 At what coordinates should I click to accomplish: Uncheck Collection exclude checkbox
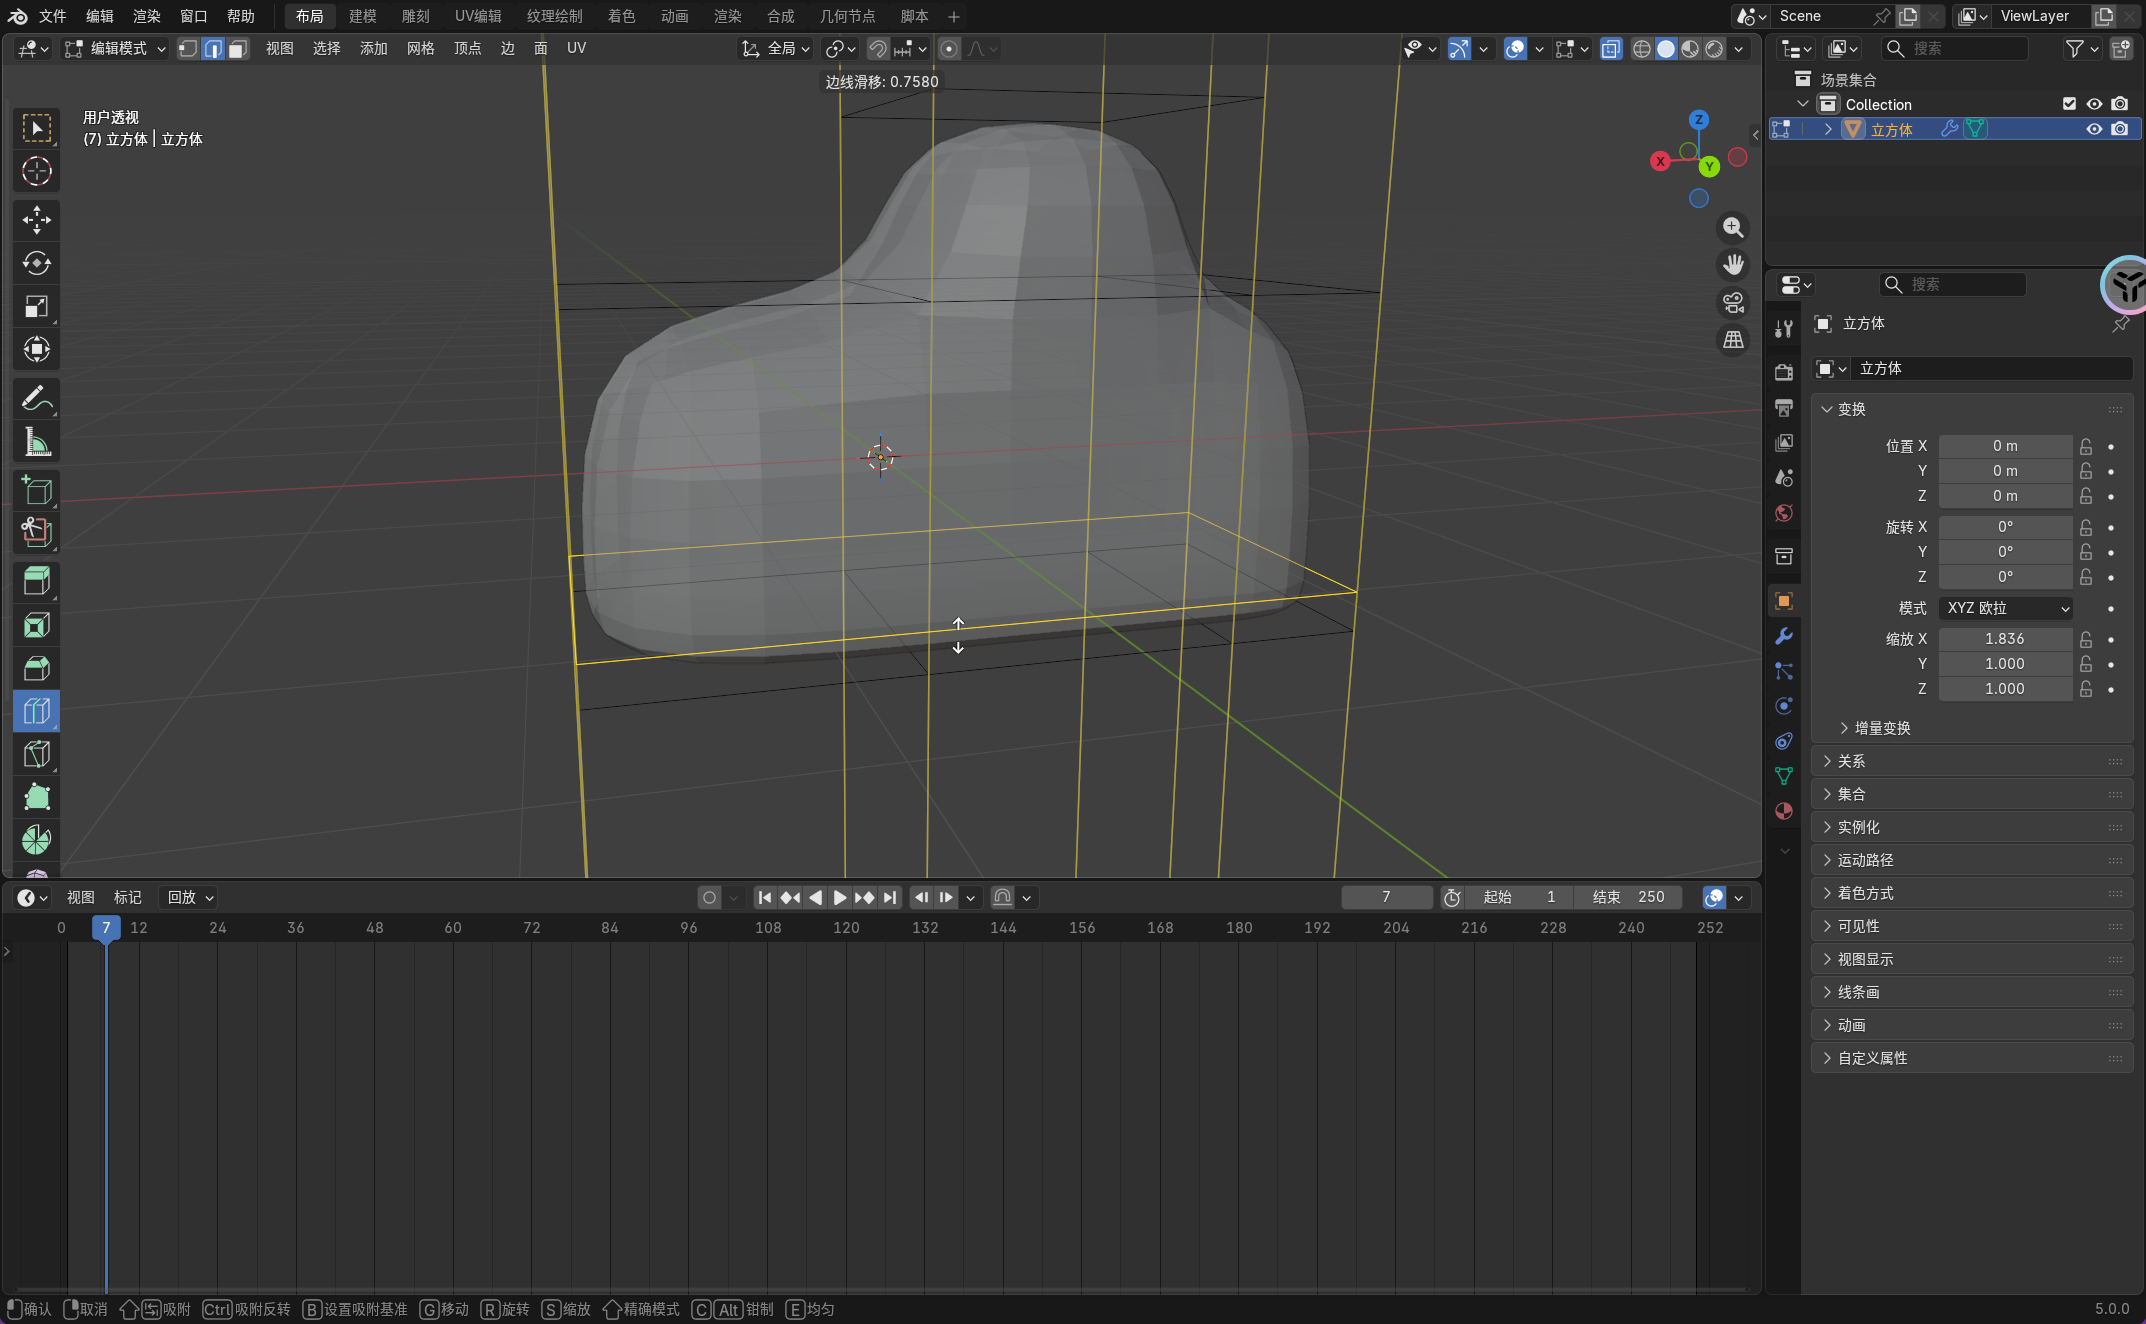[x=2069, y=104]
